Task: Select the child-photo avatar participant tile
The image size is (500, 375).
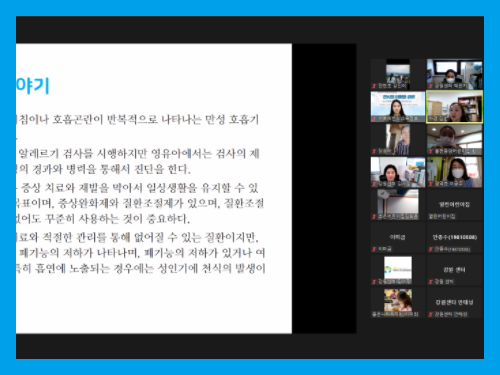Action: point(398,303)
